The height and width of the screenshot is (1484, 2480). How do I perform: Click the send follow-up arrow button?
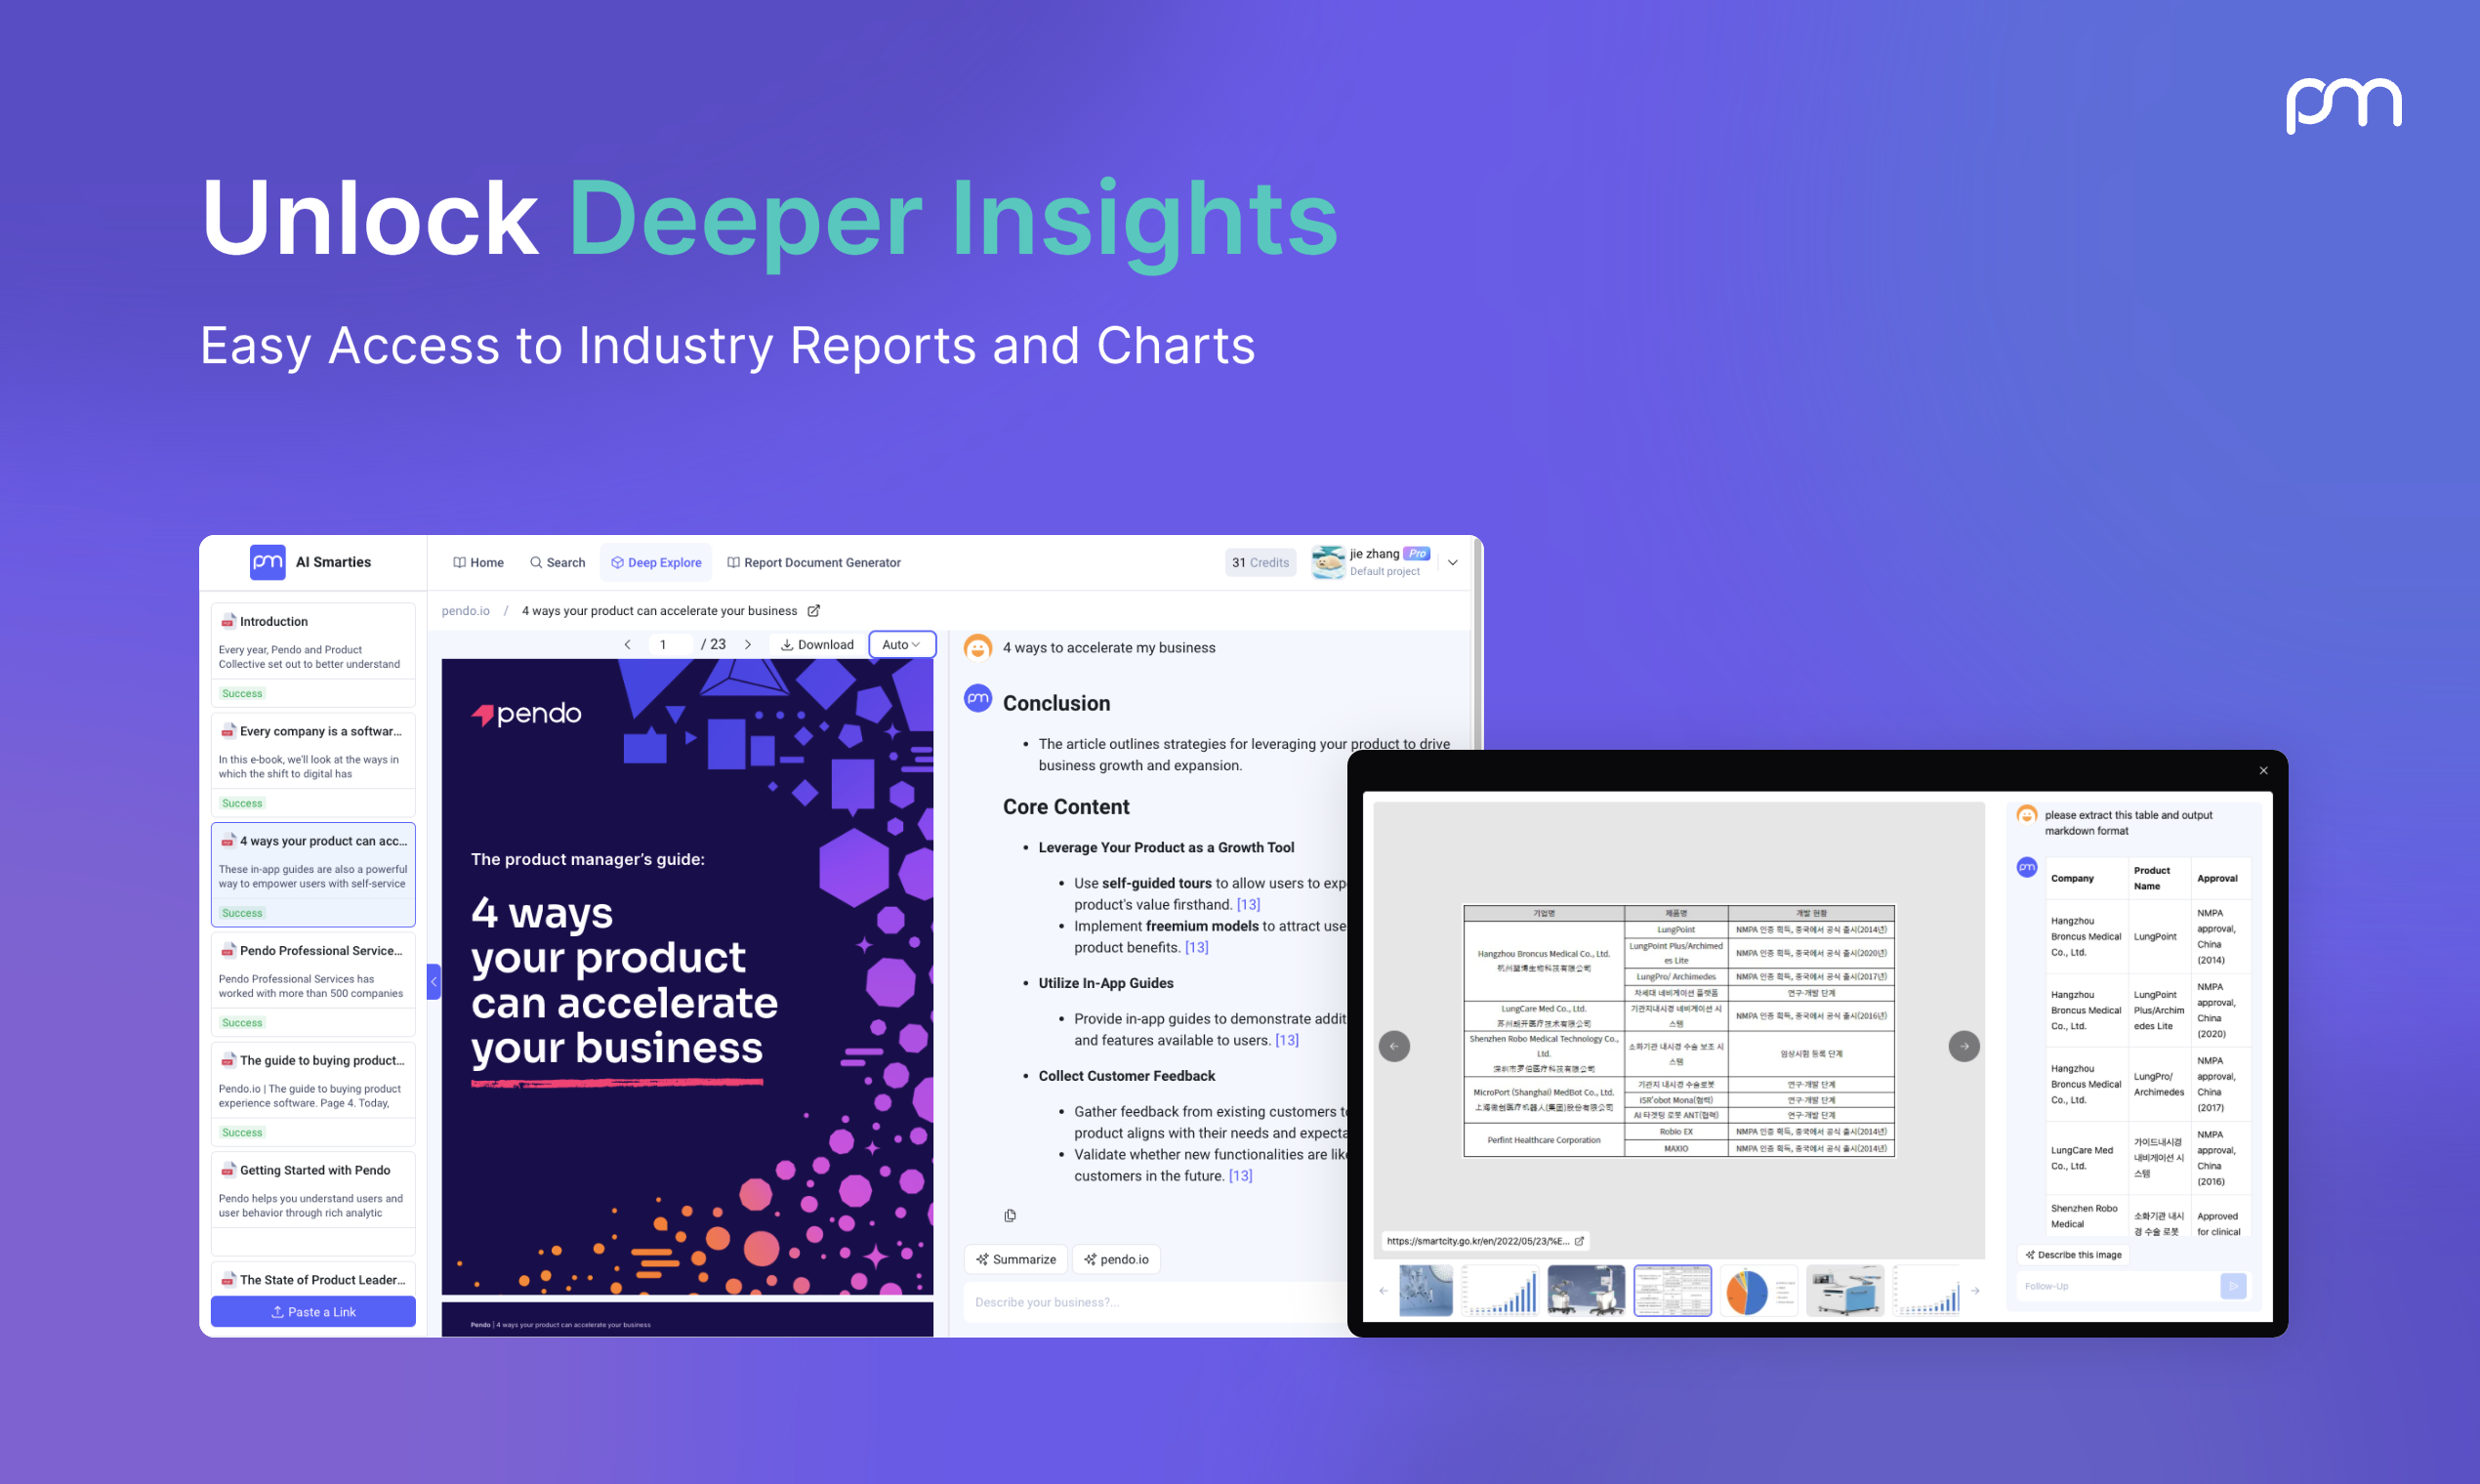tap(2233, 1286)
